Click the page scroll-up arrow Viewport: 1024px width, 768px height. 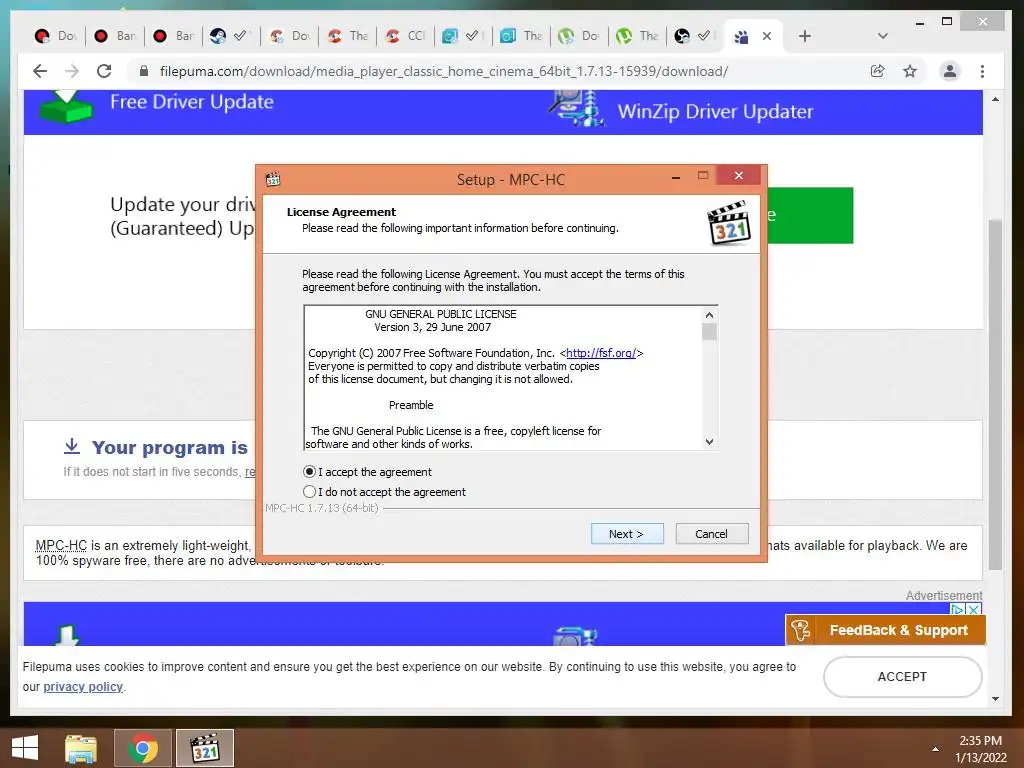coord(995,99)
